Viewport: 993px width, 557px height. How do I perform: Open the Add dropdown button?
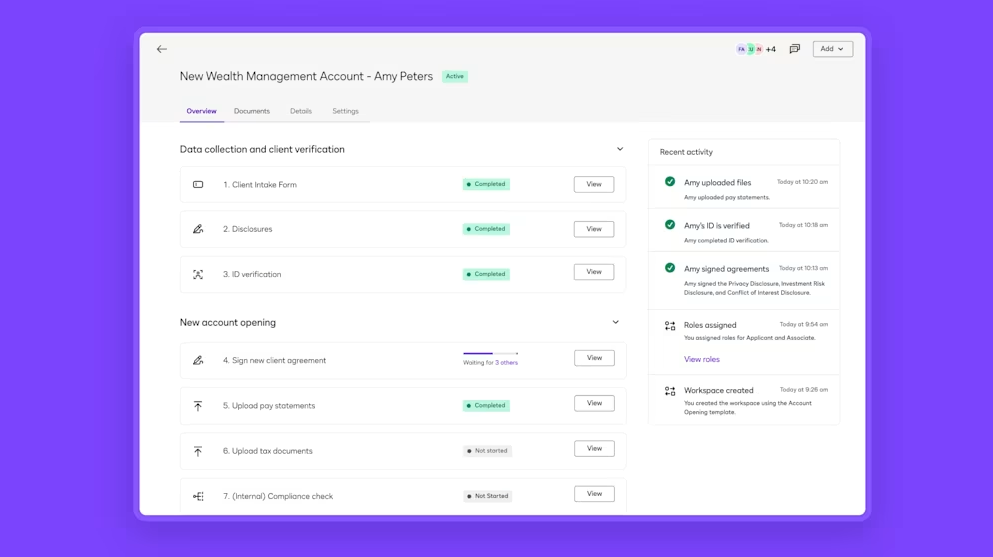point(832,49)
